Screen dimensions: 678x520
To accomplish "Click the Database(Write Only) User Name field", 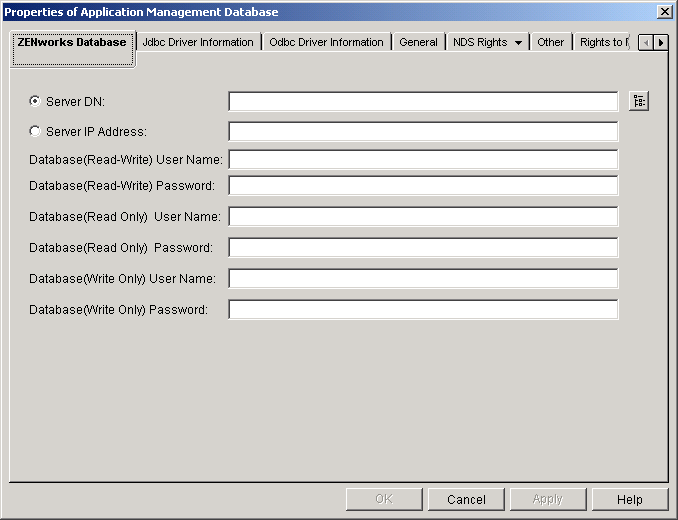I will tap(423, 278).
